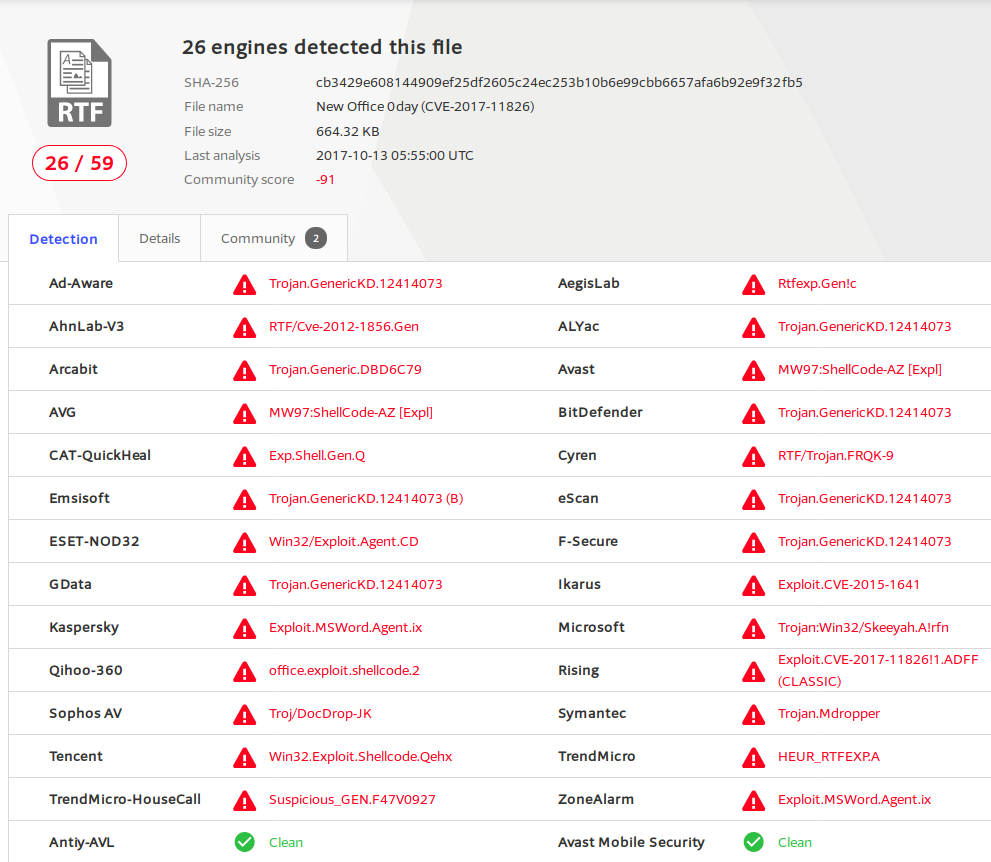Click the AhnLab-V3 warning triangle icon

pyautogui.click(x=245, y=327)
